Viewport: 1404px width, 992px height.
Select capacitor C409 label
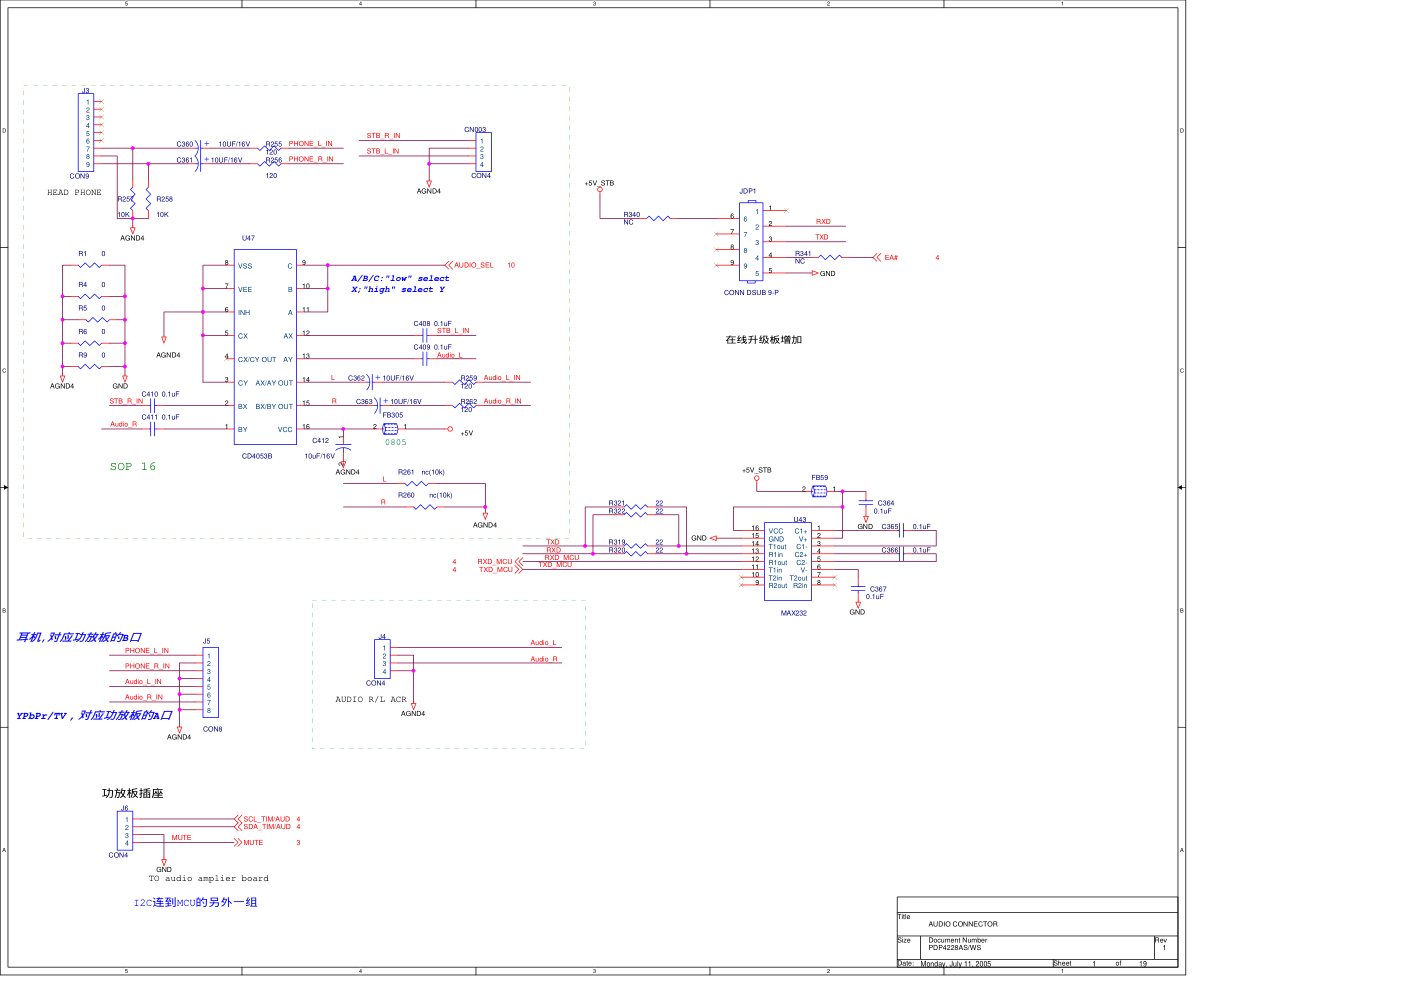click(422, 347)
